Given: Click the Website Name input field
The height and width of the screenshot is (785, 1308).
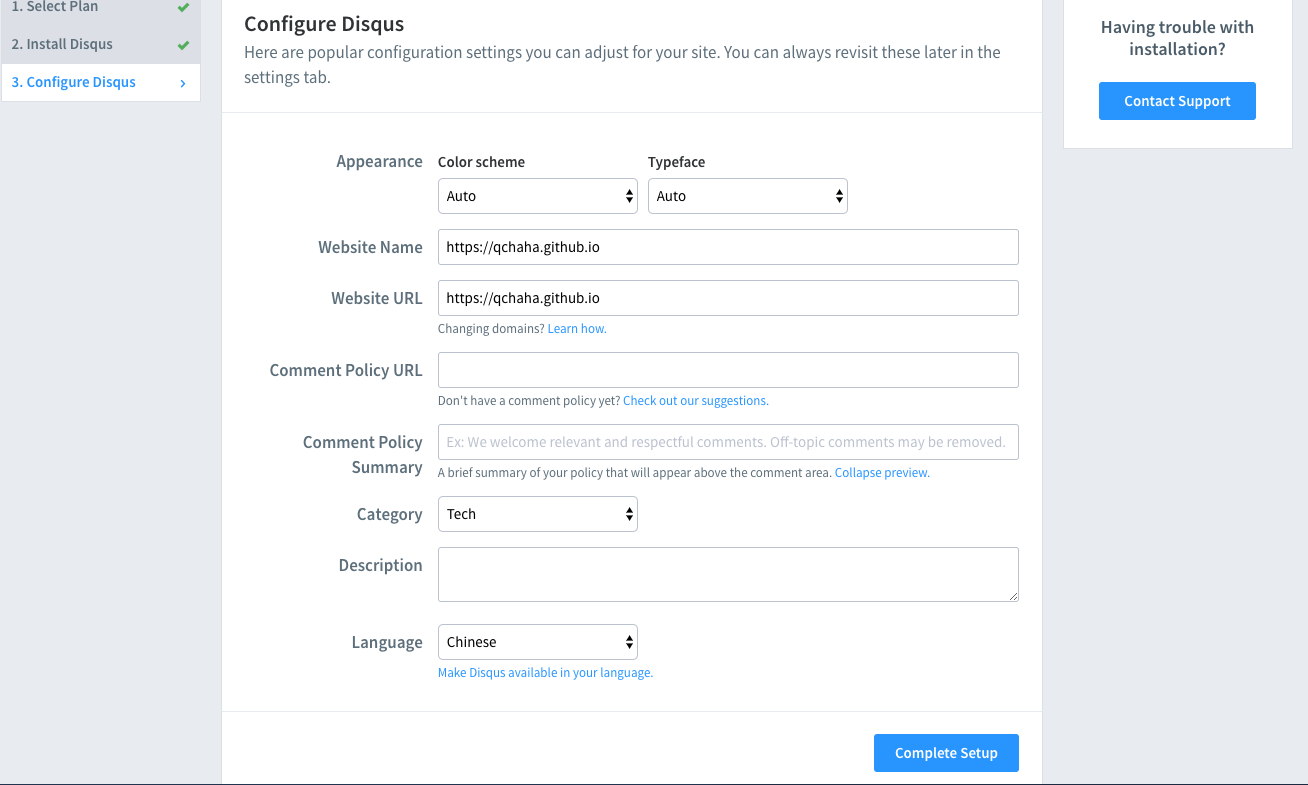Looking at the screenshot, I should 728,247.
